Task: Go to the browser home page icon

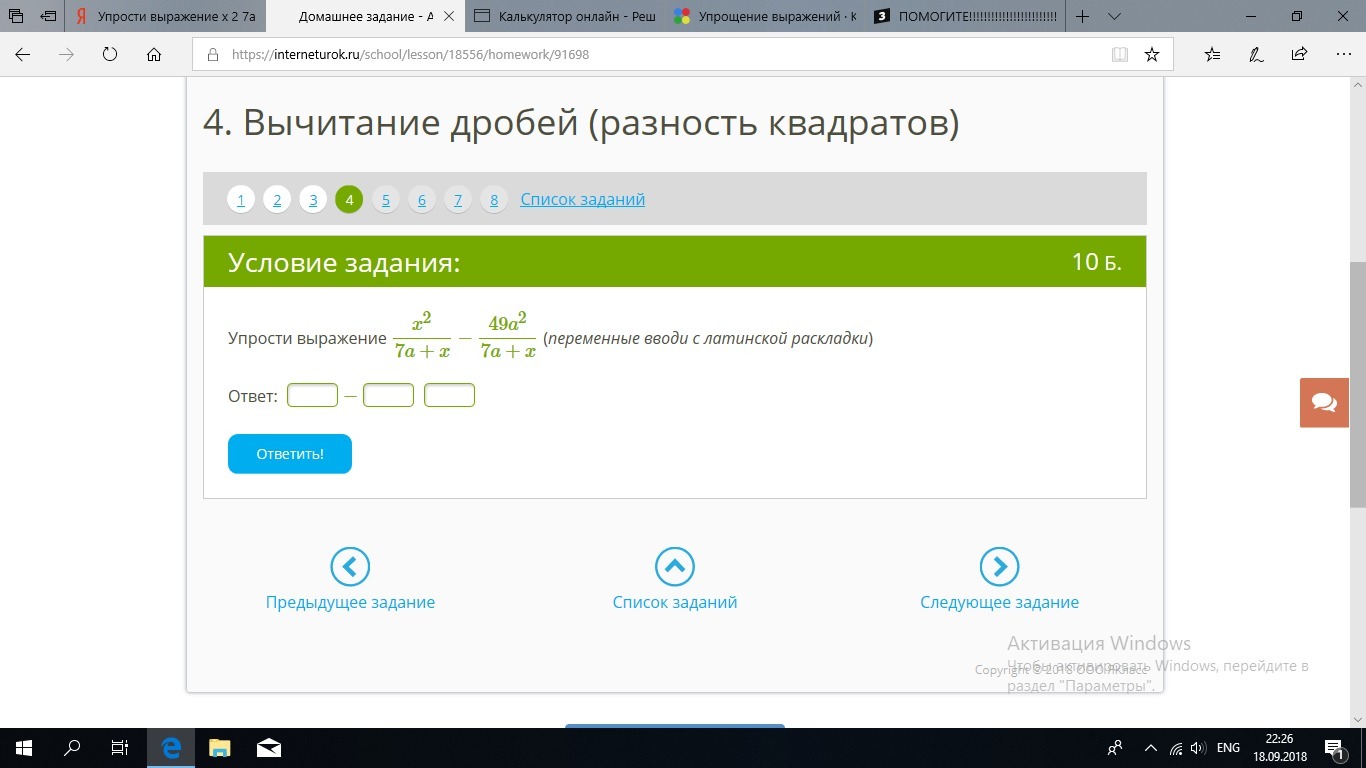Action: click(154, 55)
